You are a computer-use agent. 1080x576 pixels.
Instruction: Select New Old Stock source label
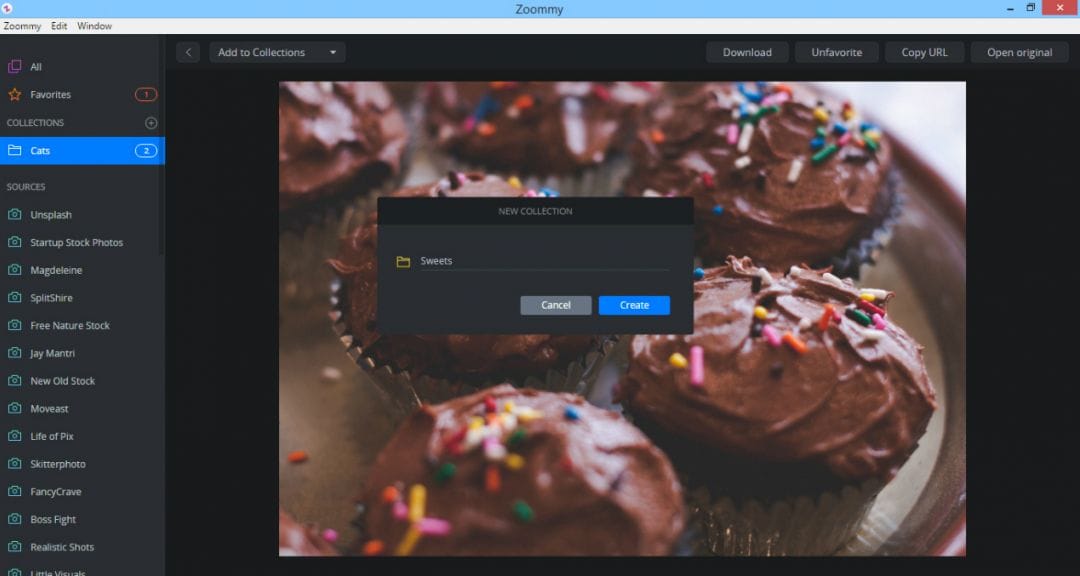62,380
